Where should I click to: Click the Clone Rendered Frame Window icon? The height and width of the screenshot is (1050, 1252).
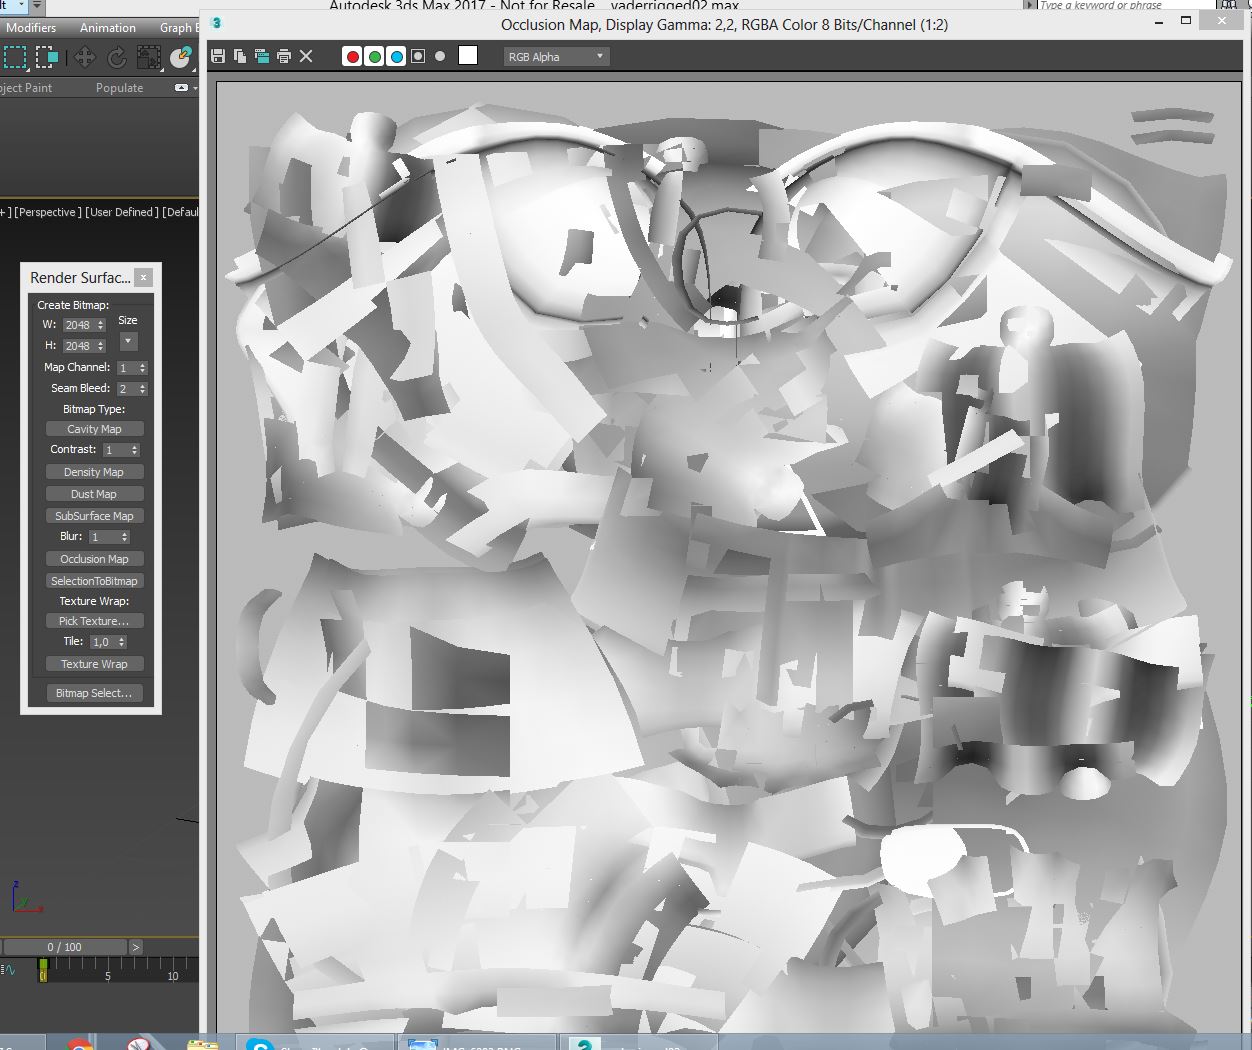[x=262, y=56]
